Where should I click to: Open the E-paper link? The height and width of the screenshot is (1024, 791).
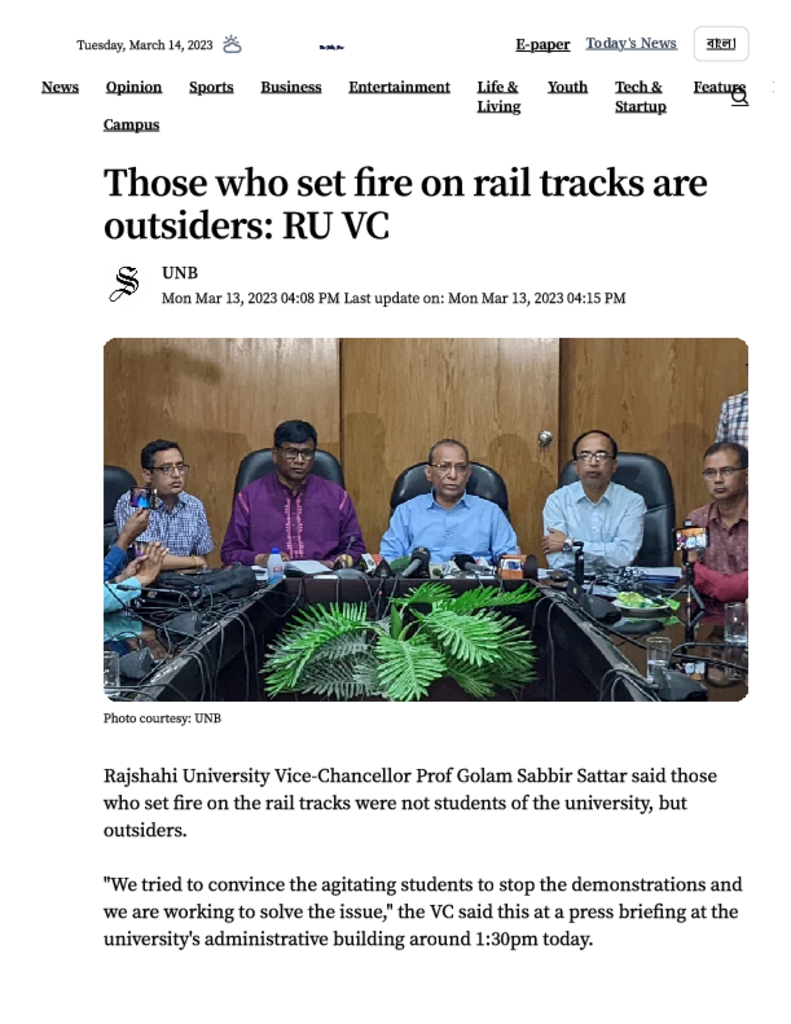click(x=543, y=44)
